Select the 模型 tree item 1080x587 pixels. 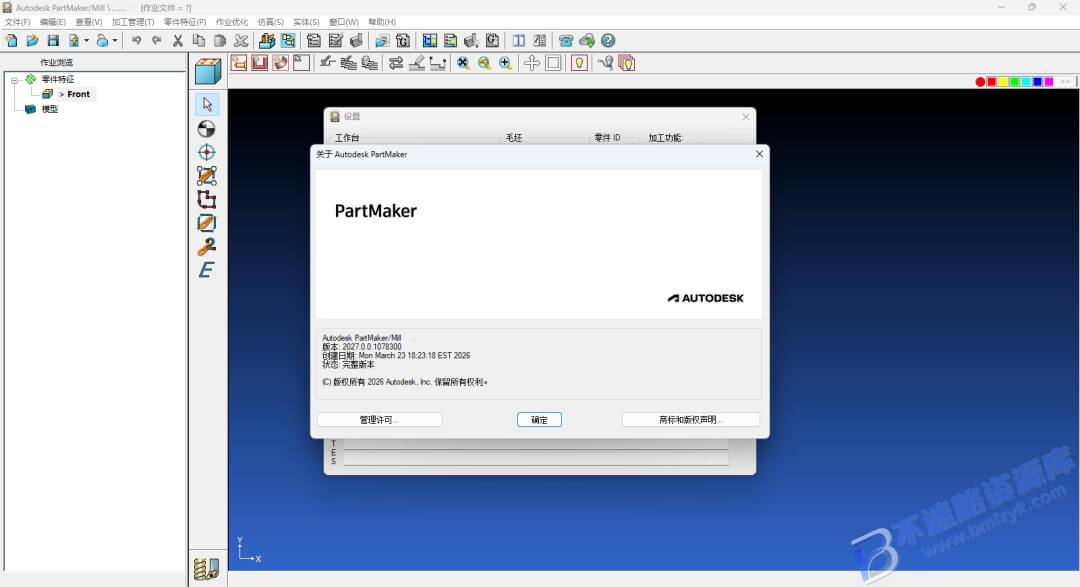point(50,109)
